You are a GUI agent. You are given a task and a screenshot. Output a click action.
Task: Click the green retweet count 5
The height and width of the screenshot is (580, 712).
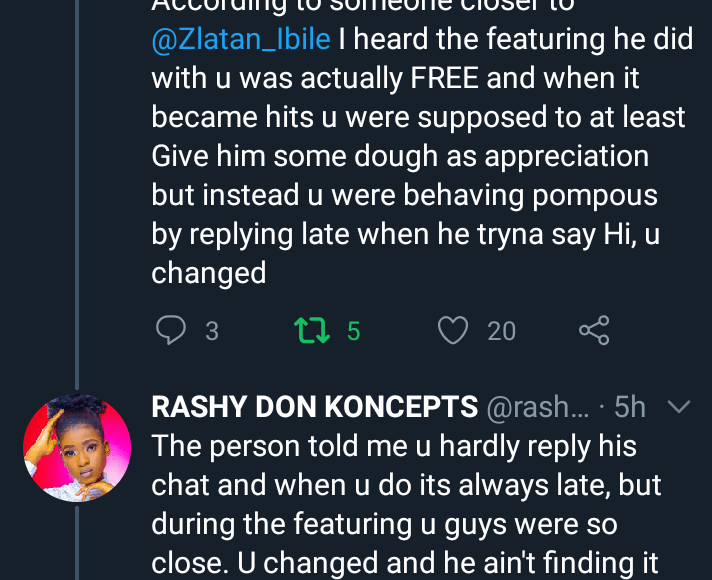point(353,331)
